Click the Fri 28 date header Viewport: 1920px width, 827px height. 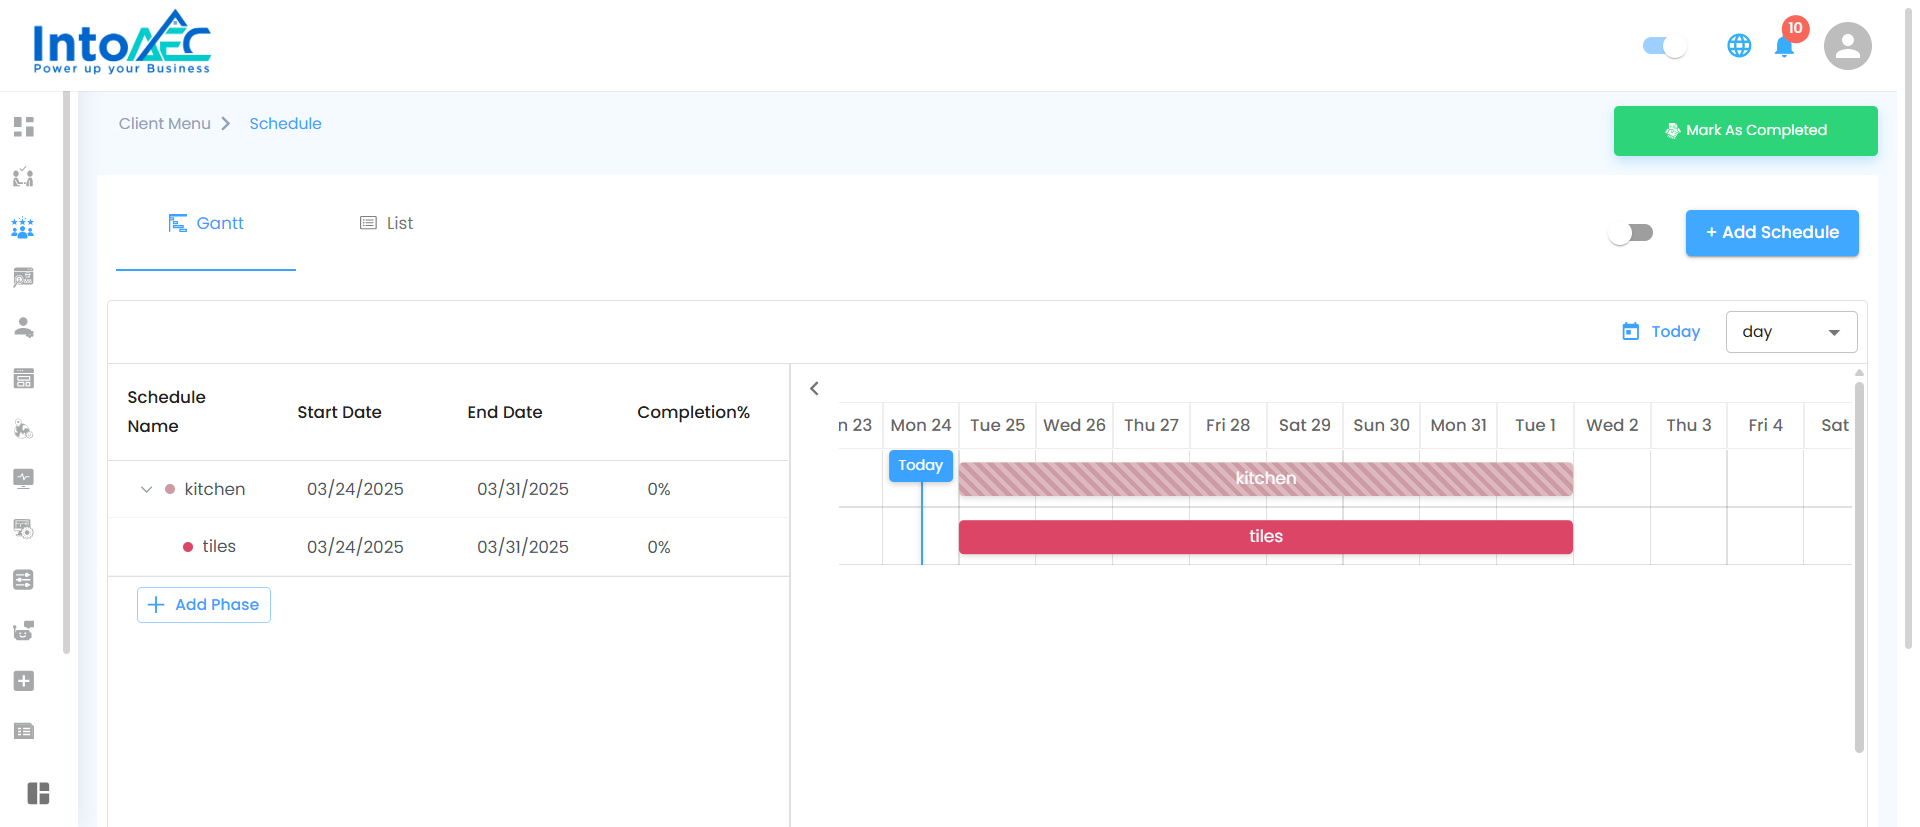(x=1228, y=425)
